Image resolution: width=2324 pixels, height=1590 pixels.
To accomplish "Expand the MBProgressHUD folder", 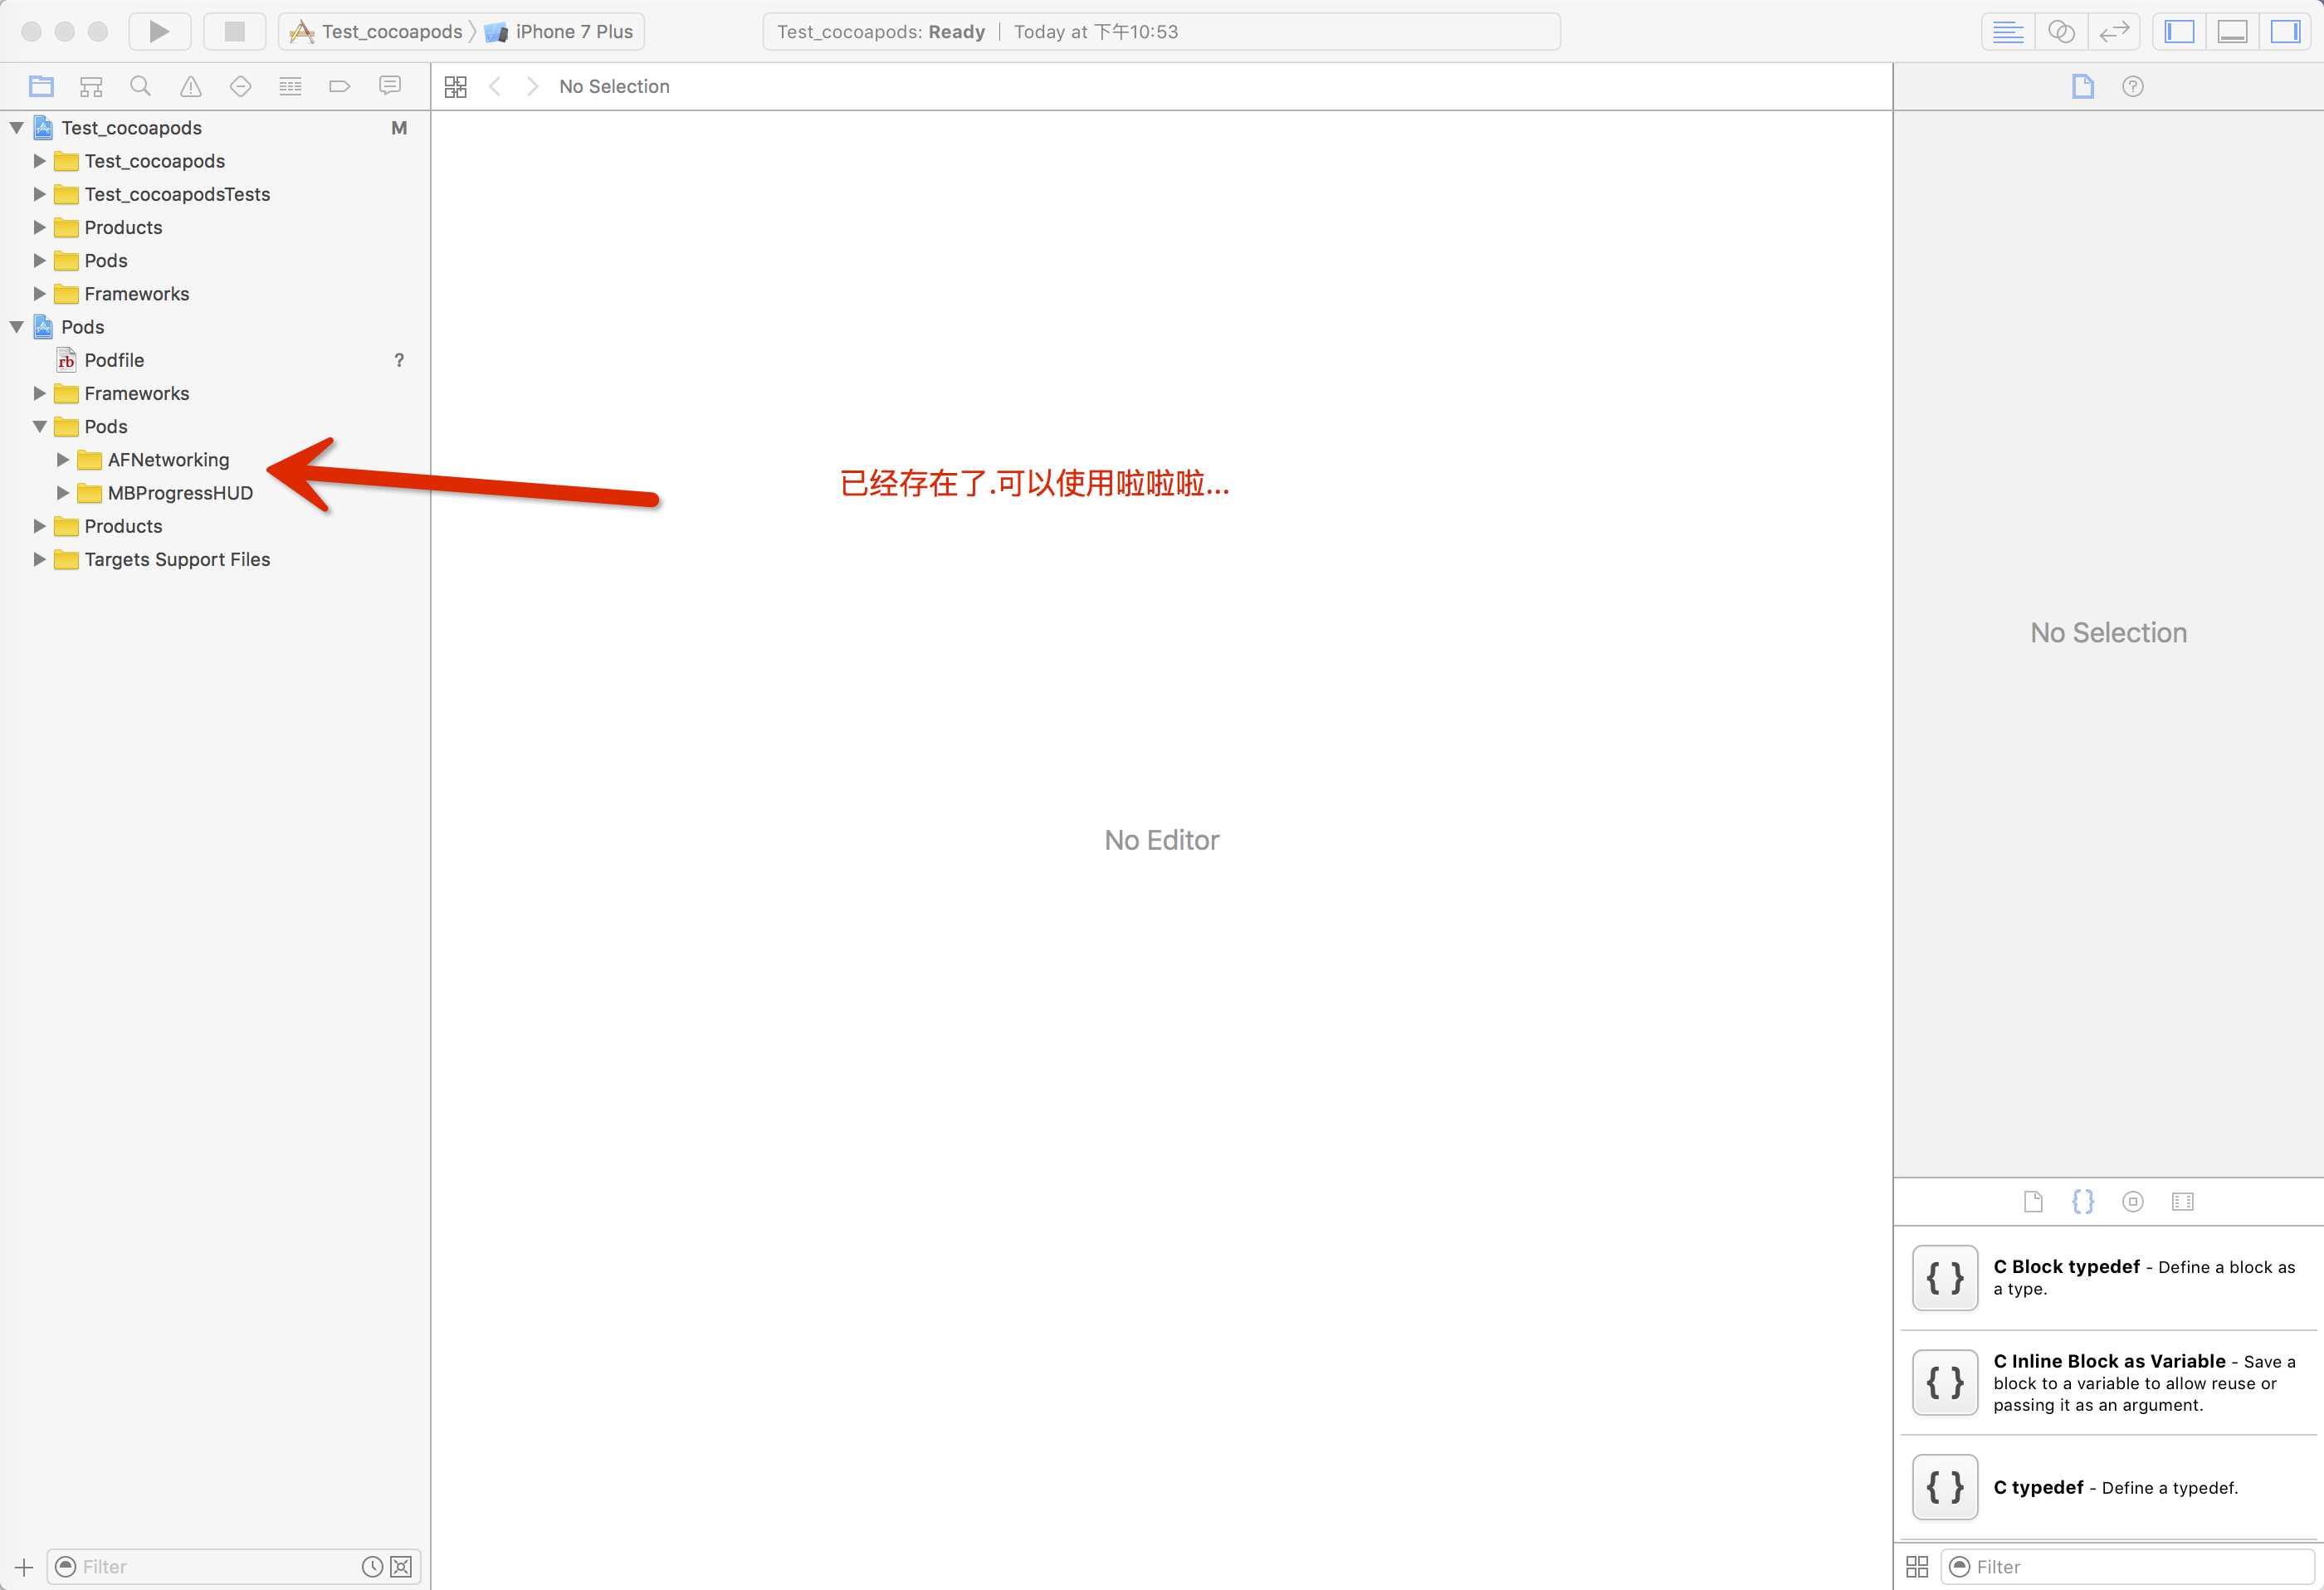I will click(x=63, y=493).
